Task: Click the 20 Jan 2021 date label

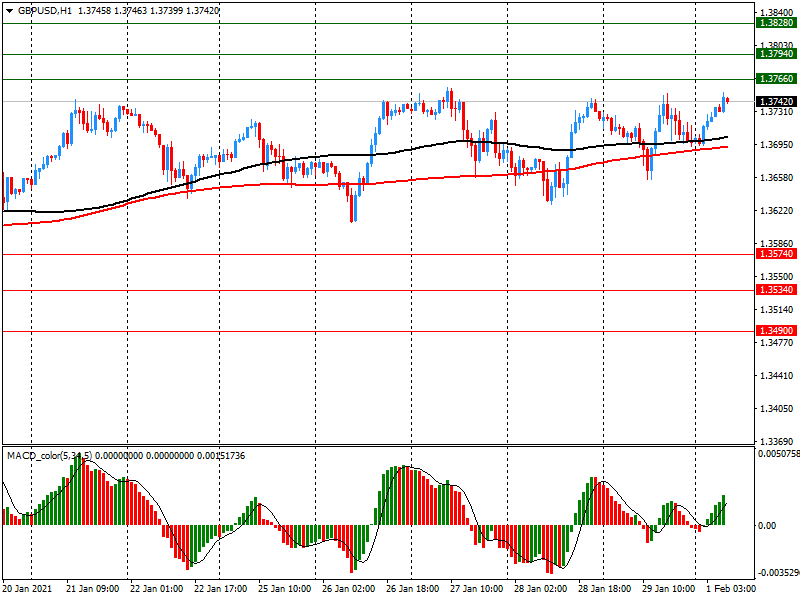Action: click(x=28, y=589)
